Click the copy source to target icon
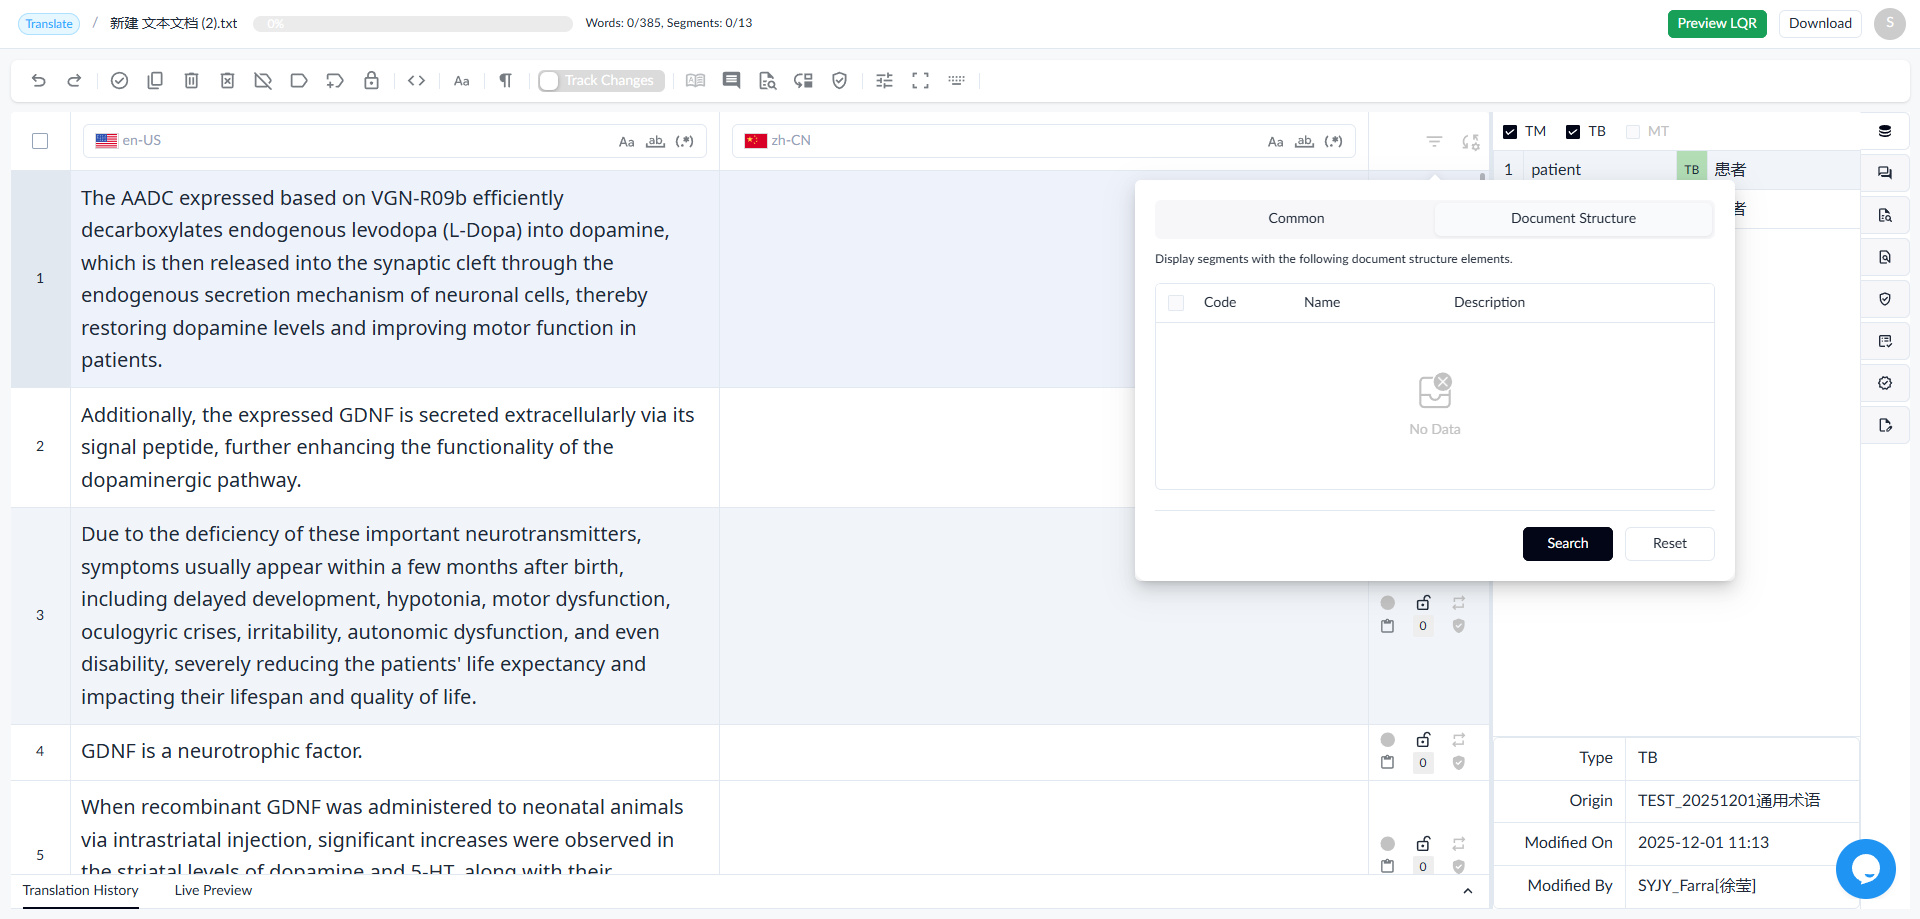Screen dimensions: 1920x919 [x=155, y=81]
